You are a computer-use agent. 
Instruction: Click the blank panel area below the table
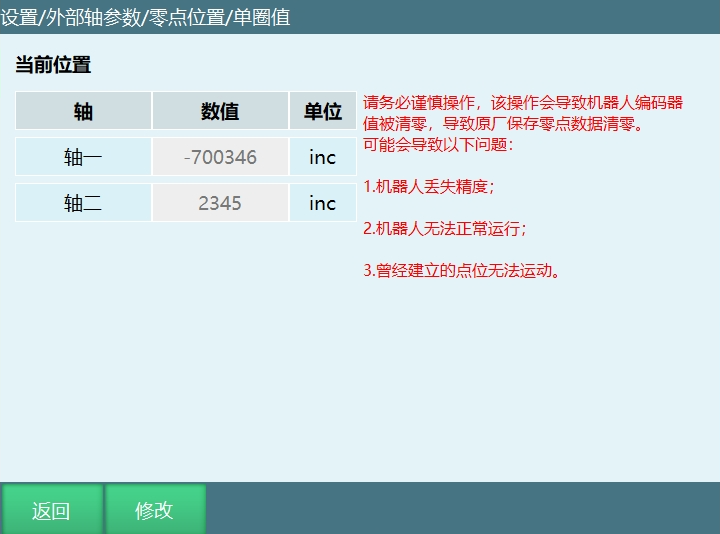coord(180,350)
